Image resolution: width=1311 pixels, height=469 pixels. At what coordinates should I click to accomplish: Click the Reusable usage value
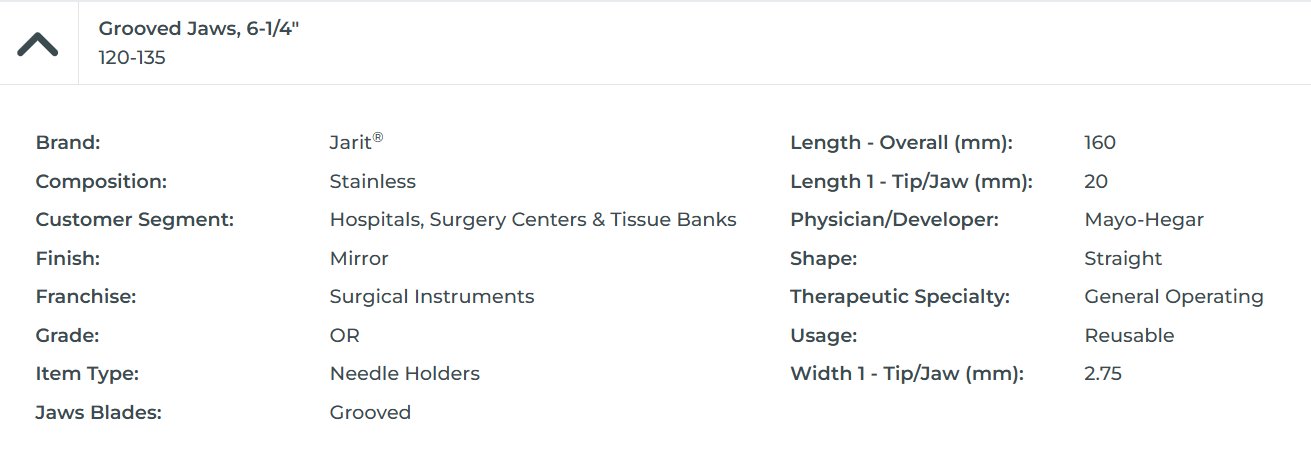1129,336
